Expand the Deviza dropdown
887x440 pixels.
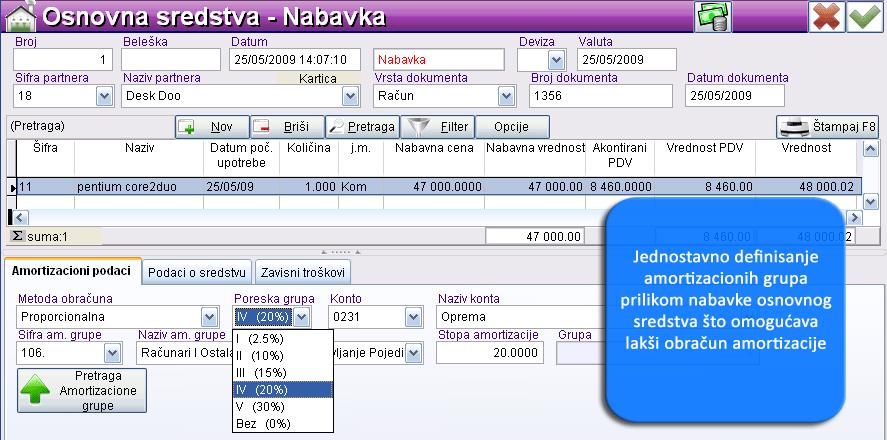click(x=556, y=60)
